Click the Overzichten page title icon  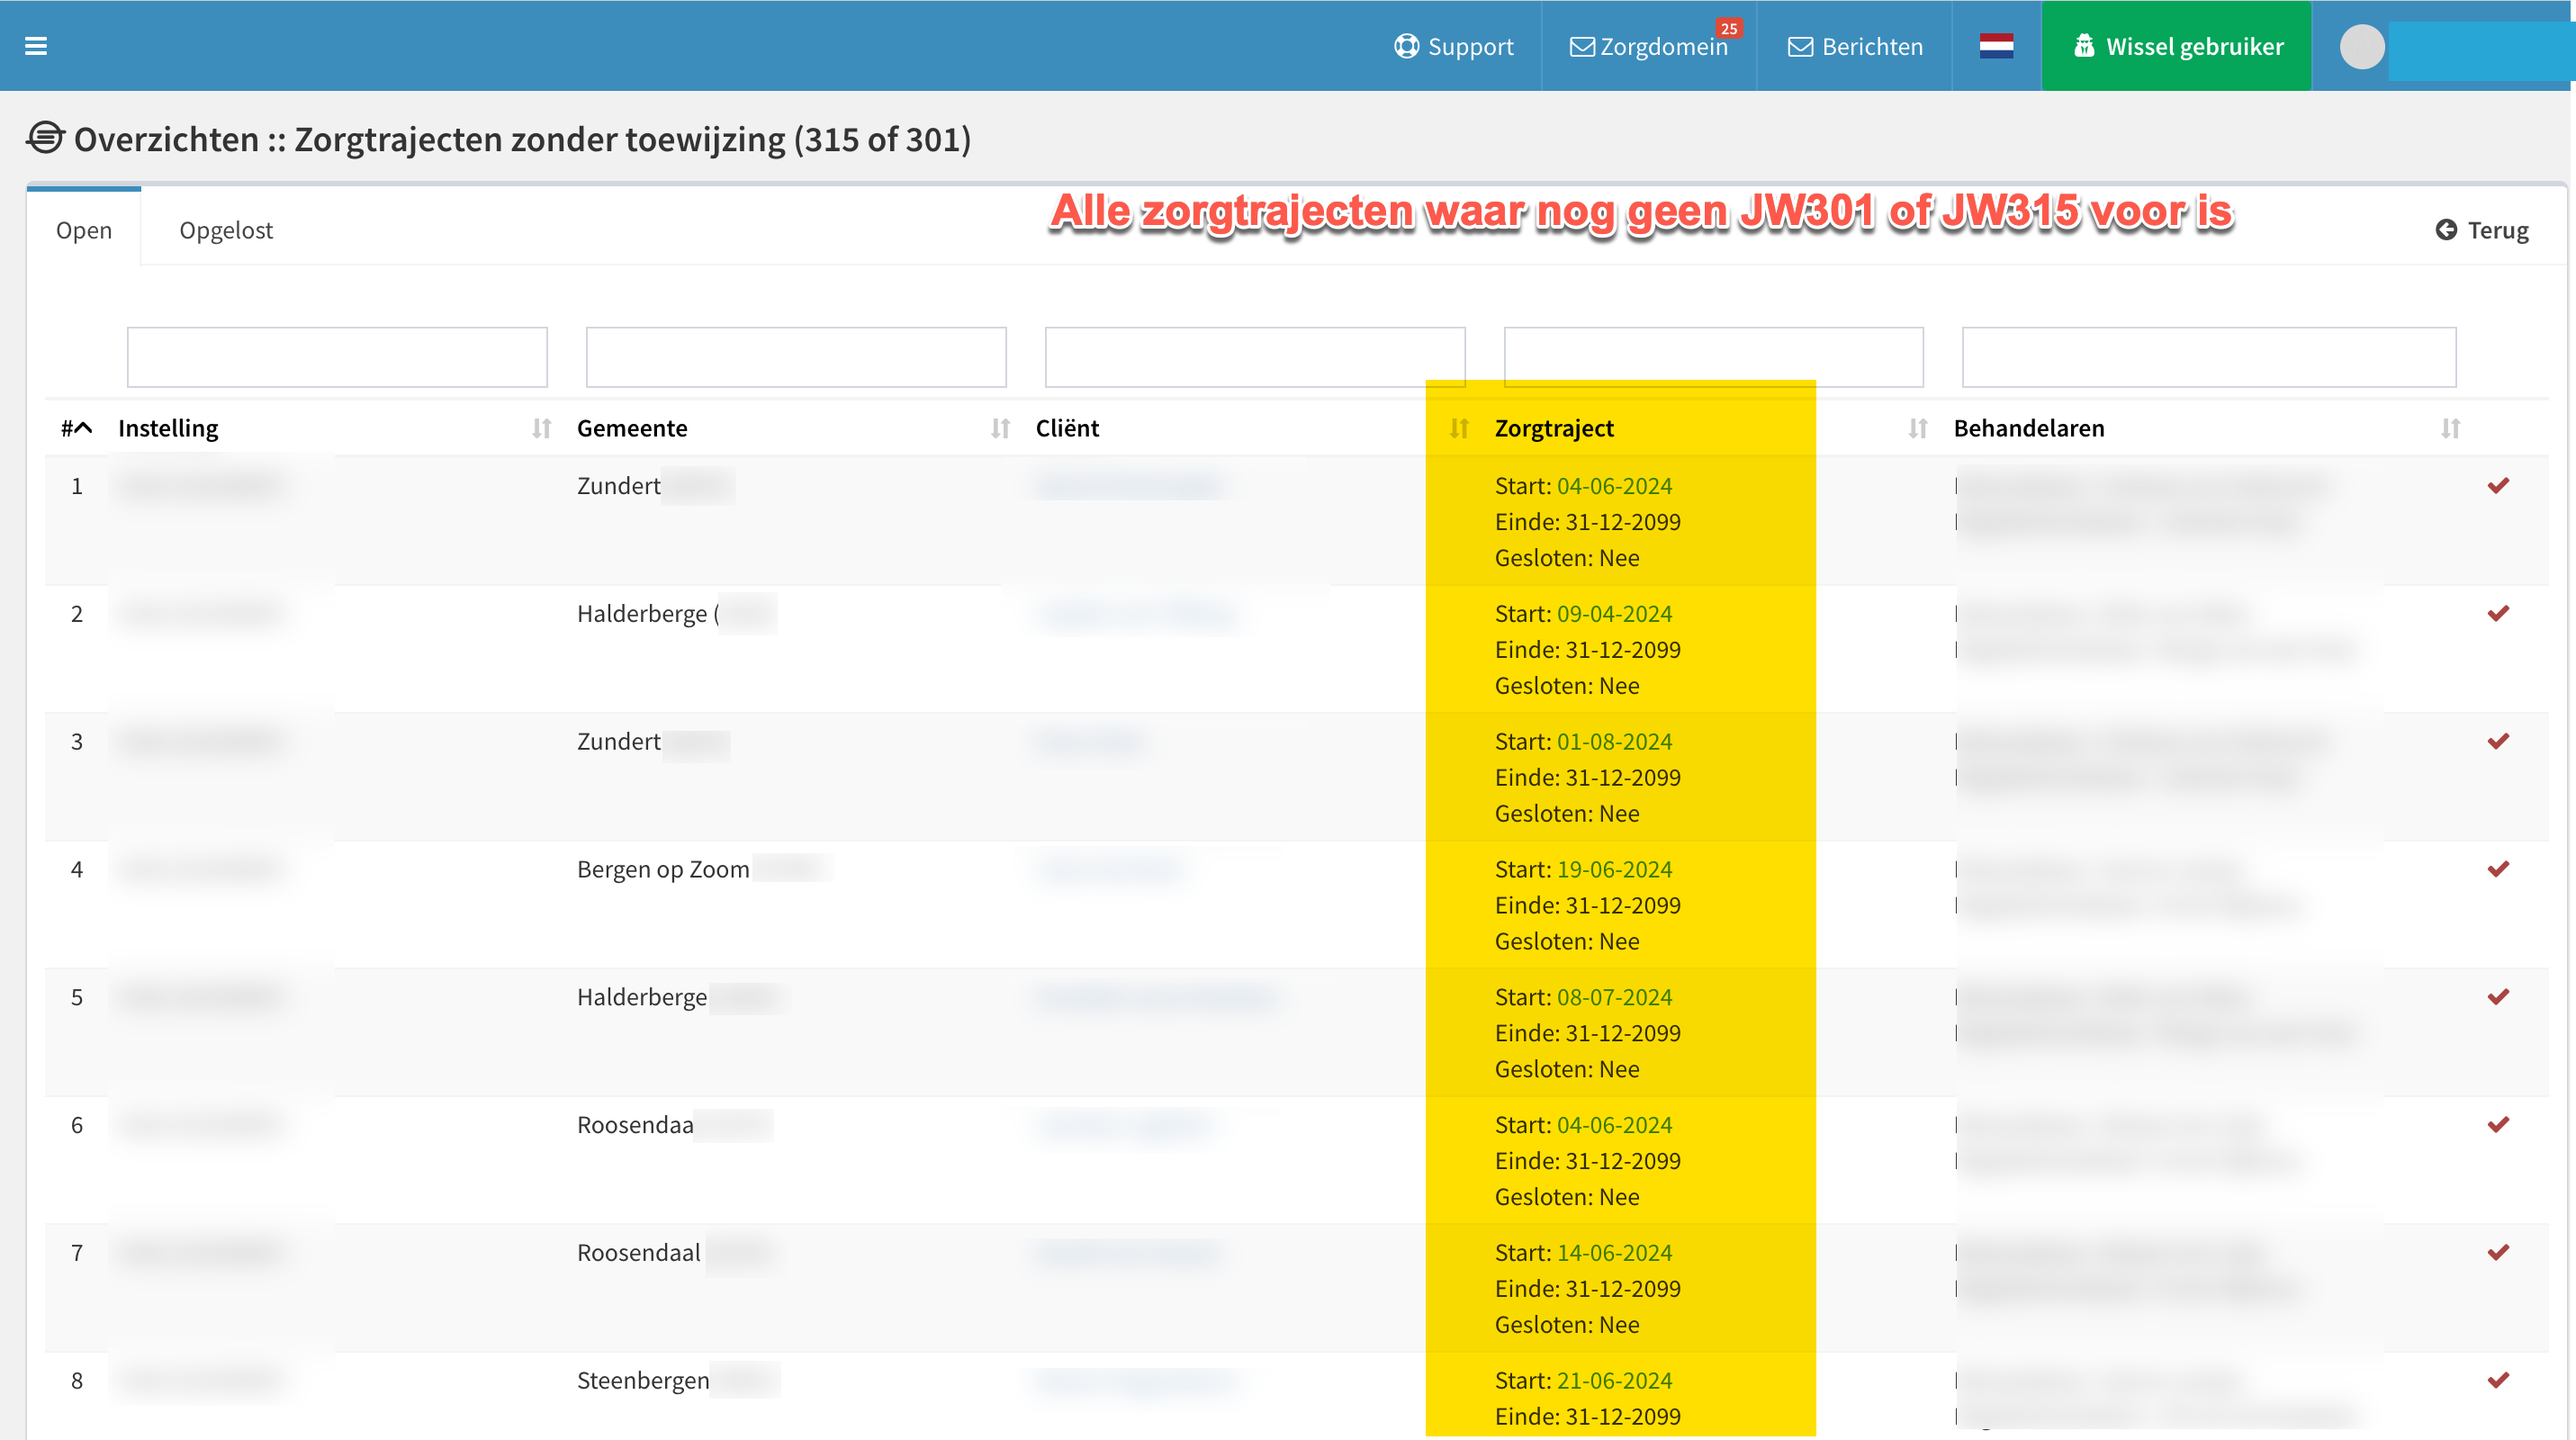pos(45,138)
